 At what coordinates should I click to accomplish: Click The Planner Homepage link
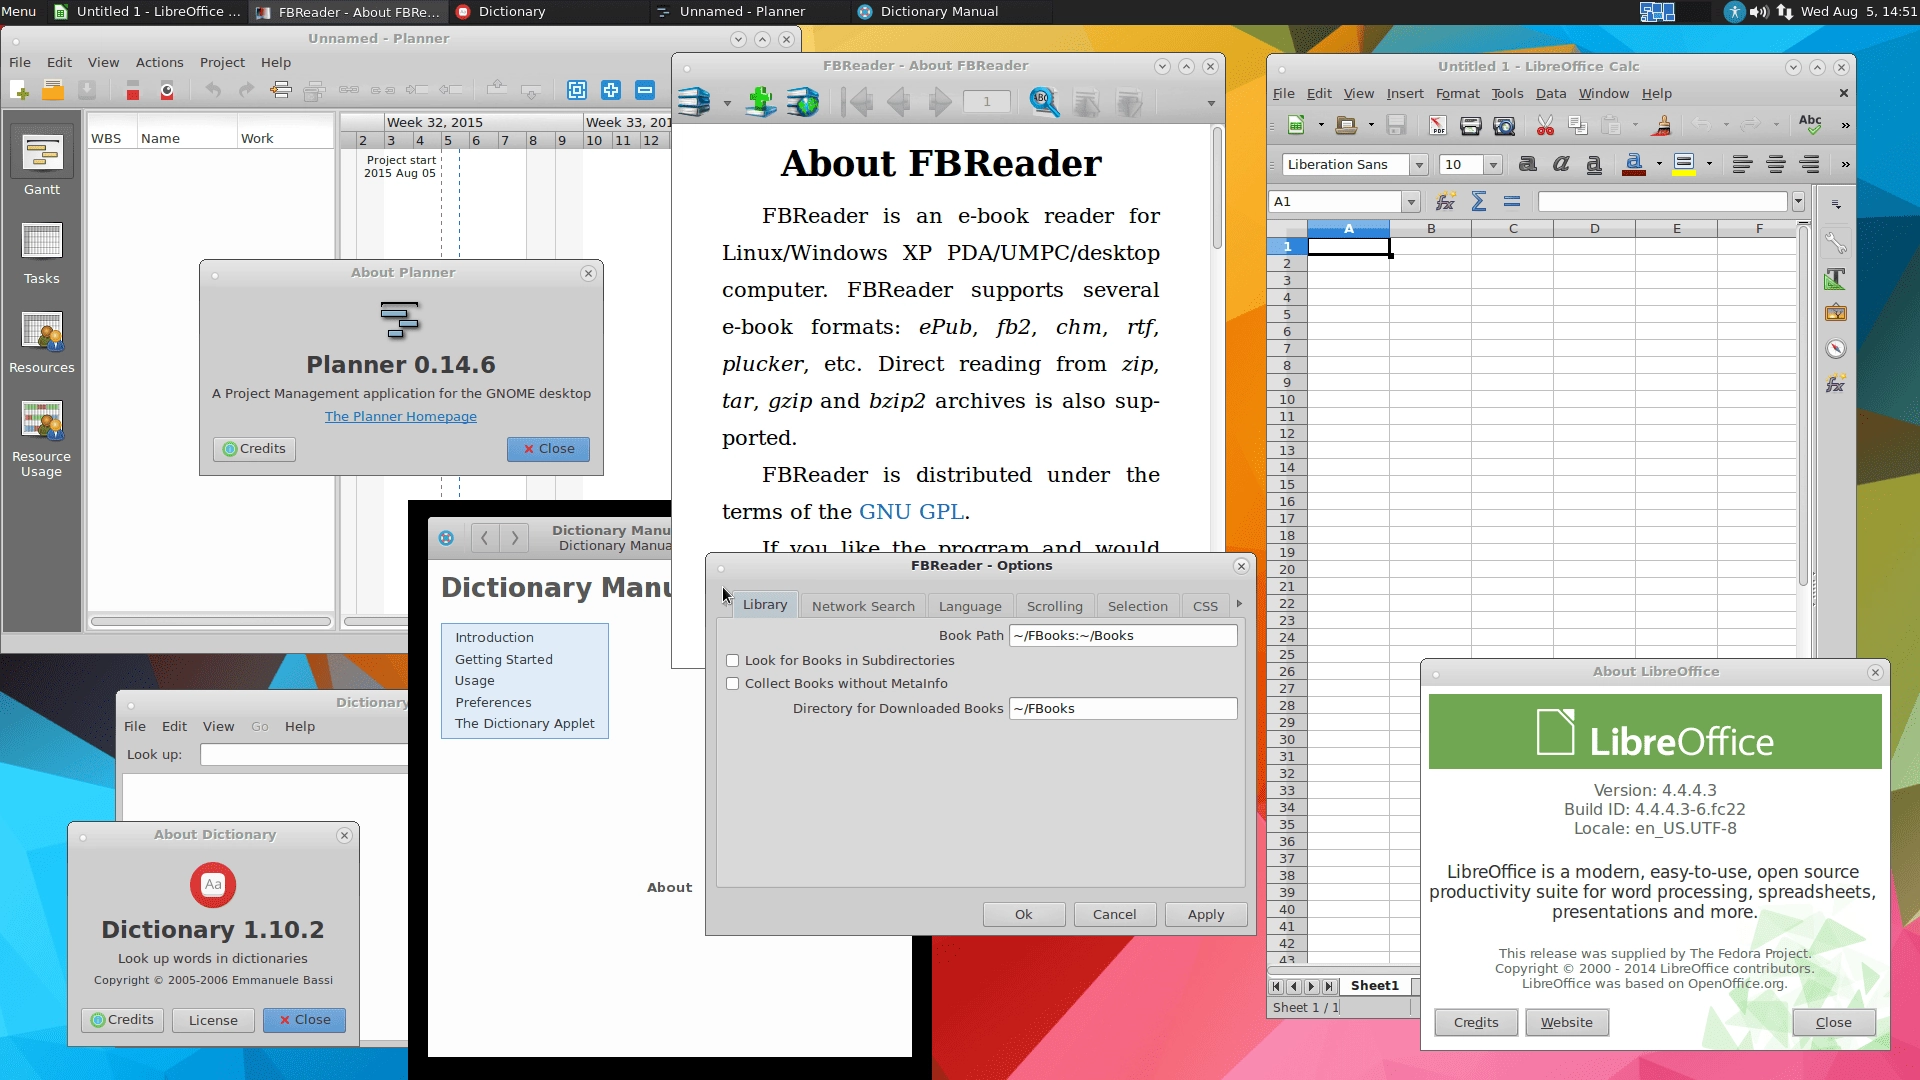click(x=400, y=417)
